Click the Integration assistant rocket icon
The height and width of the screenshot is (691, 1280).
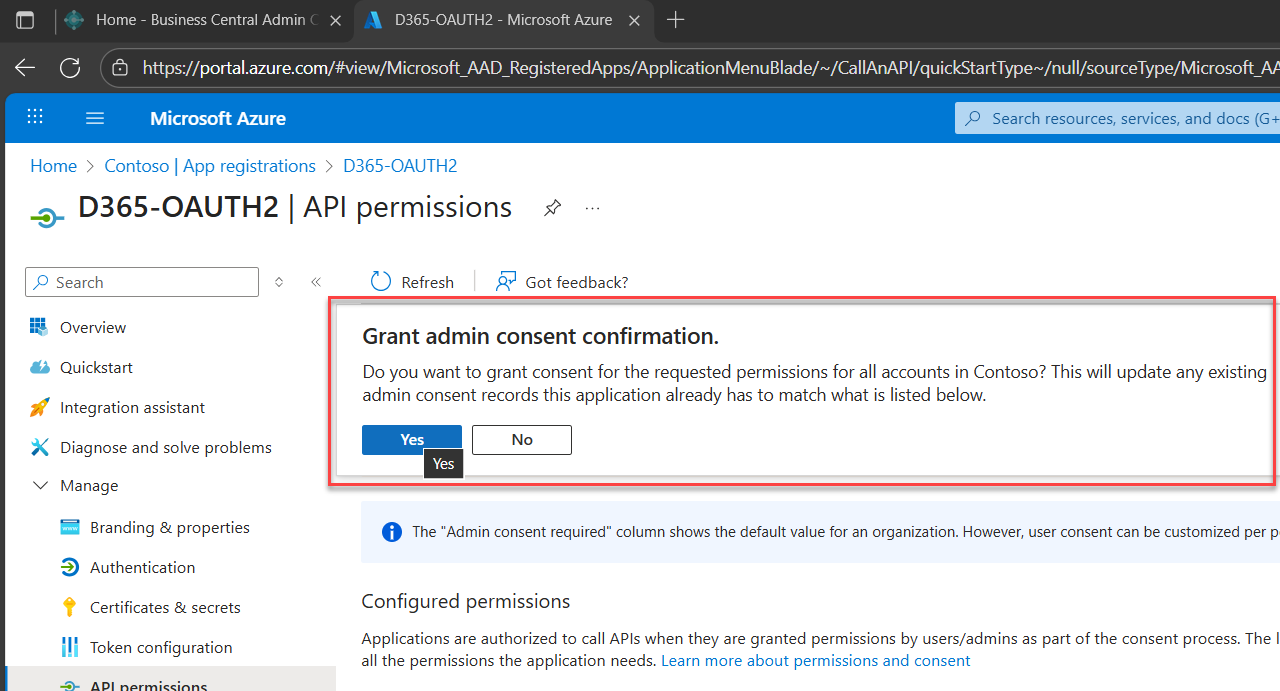[40, 407]
